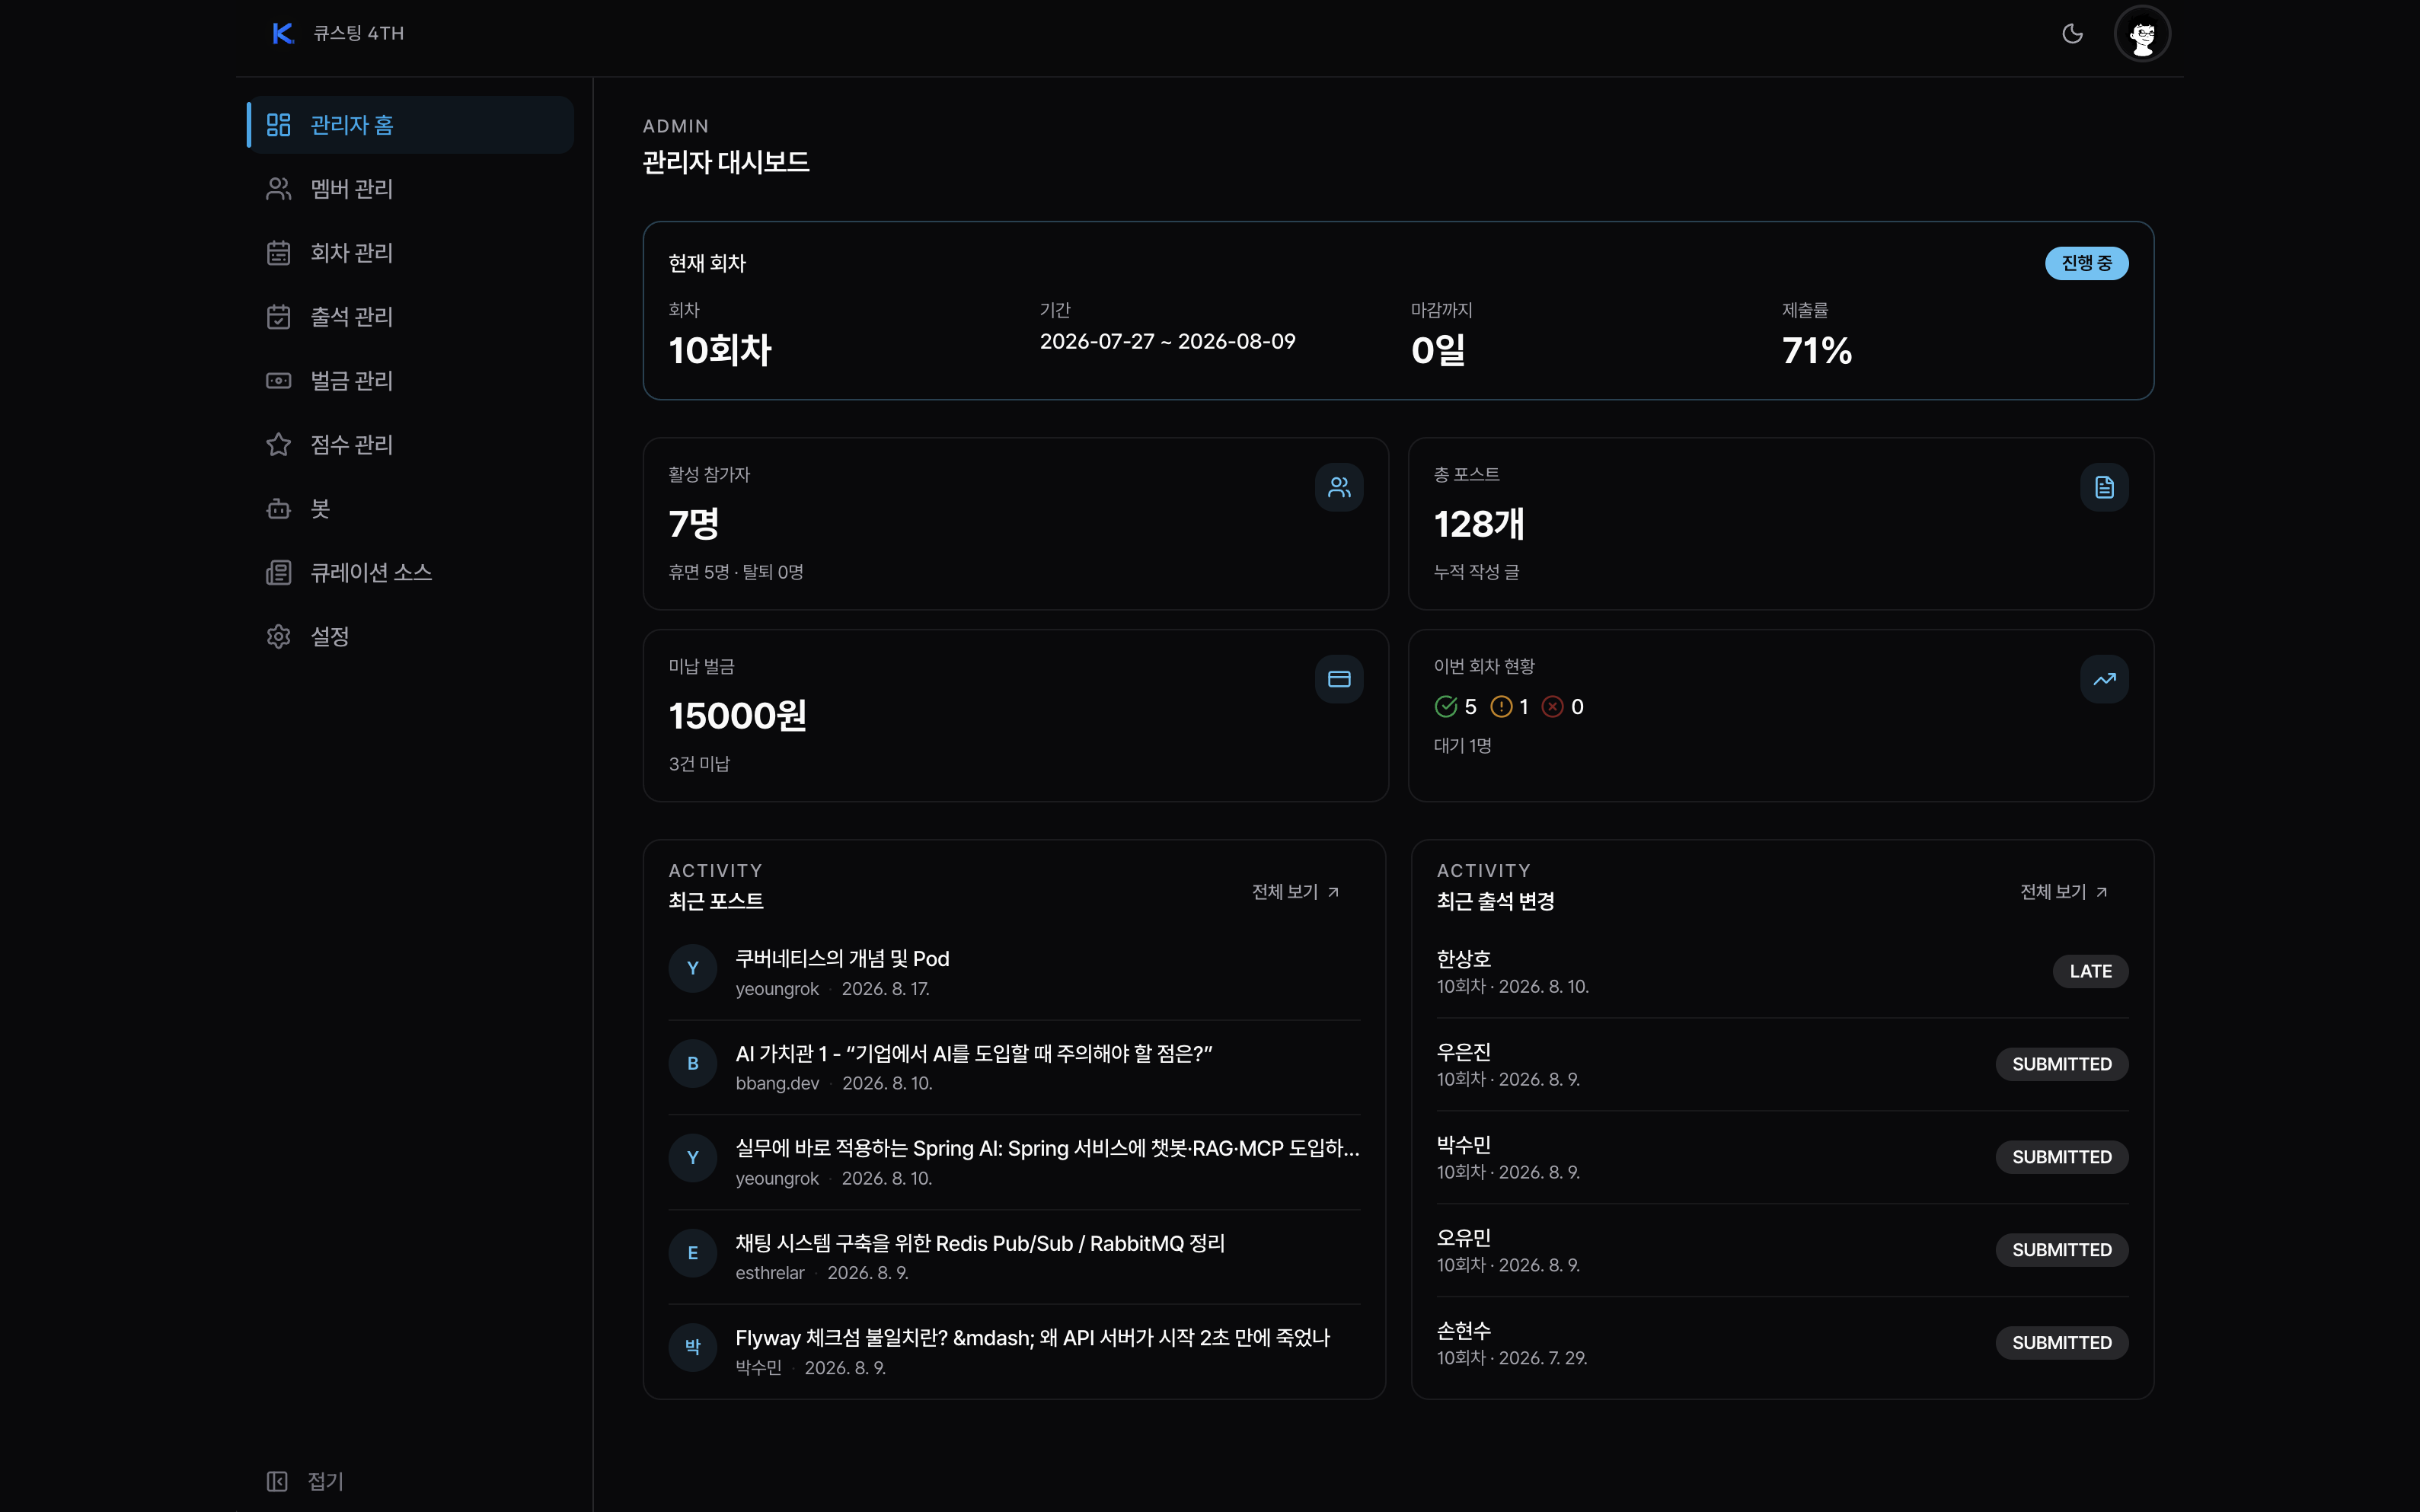Click the 71% 제출률 value
The image size is (2420, 1512).
pos(1816,350)
